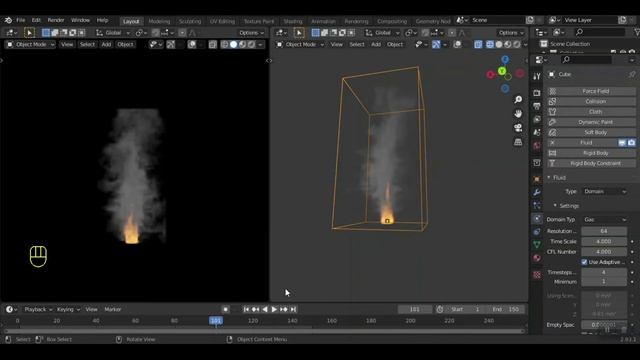Select material preview shading in right viewport
Image resolution: width=640 pixels, height=360 pixels.
[x=508, y=44]
